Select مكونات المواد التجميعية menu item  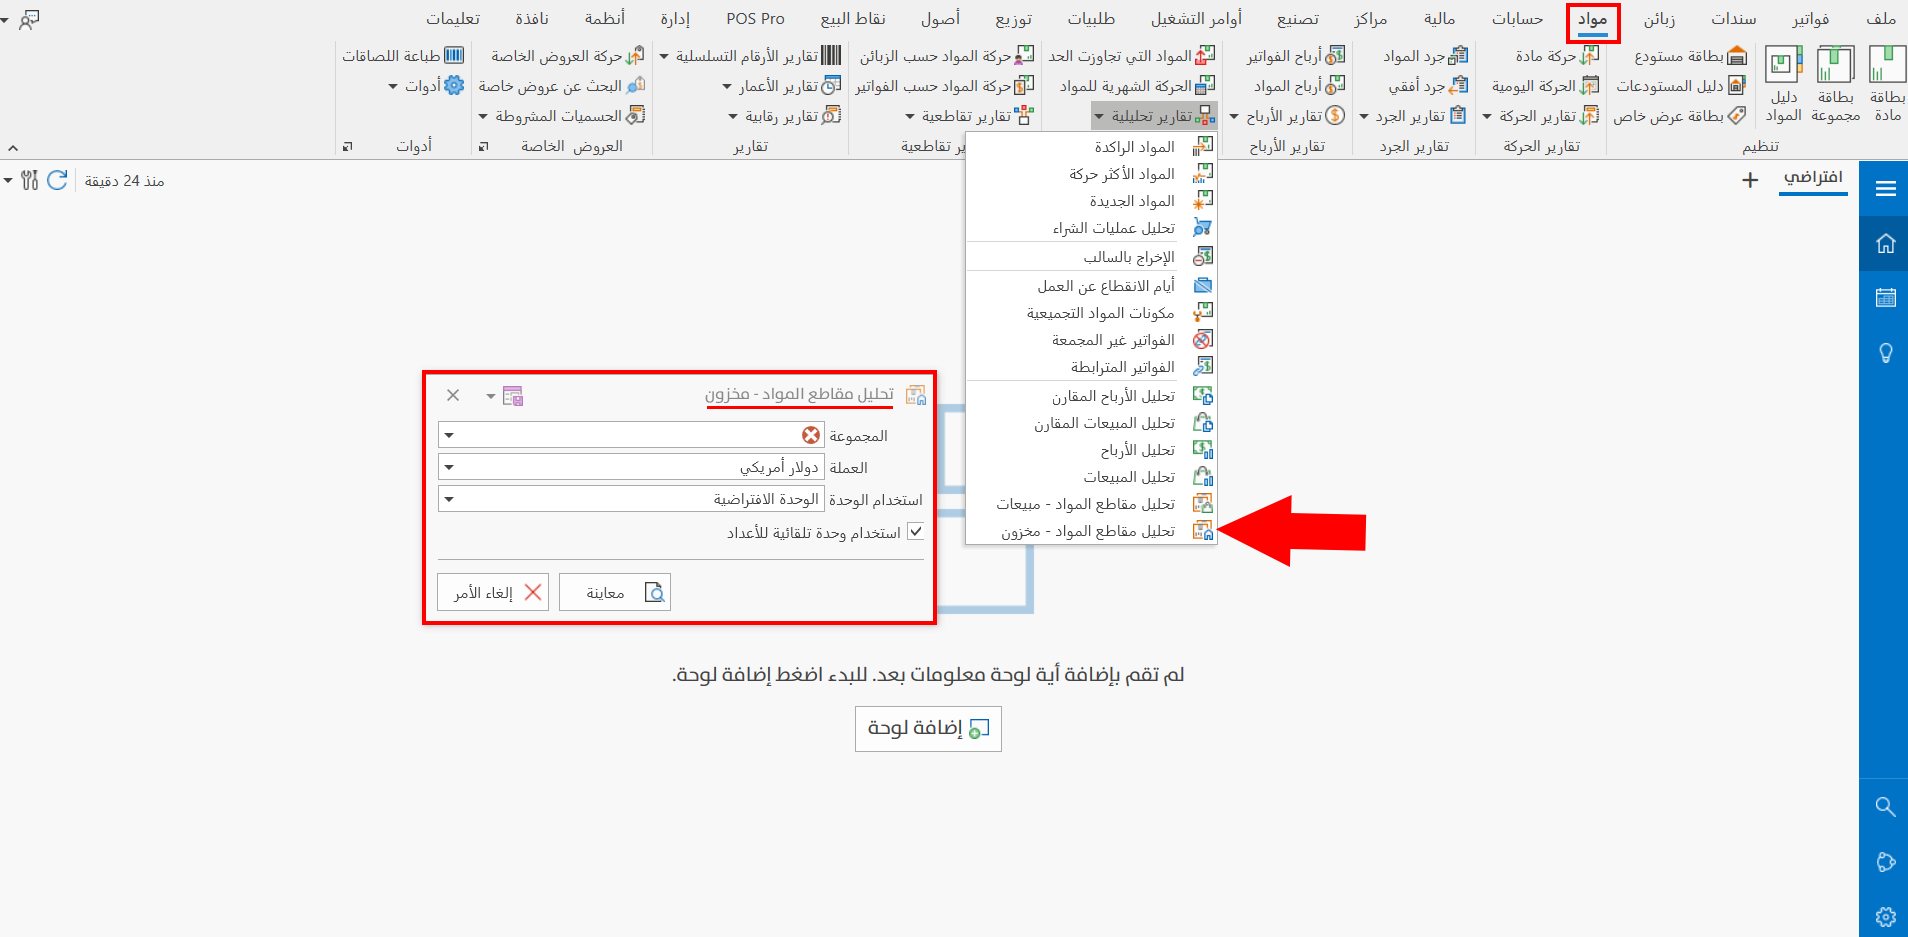click(1091, 313)
